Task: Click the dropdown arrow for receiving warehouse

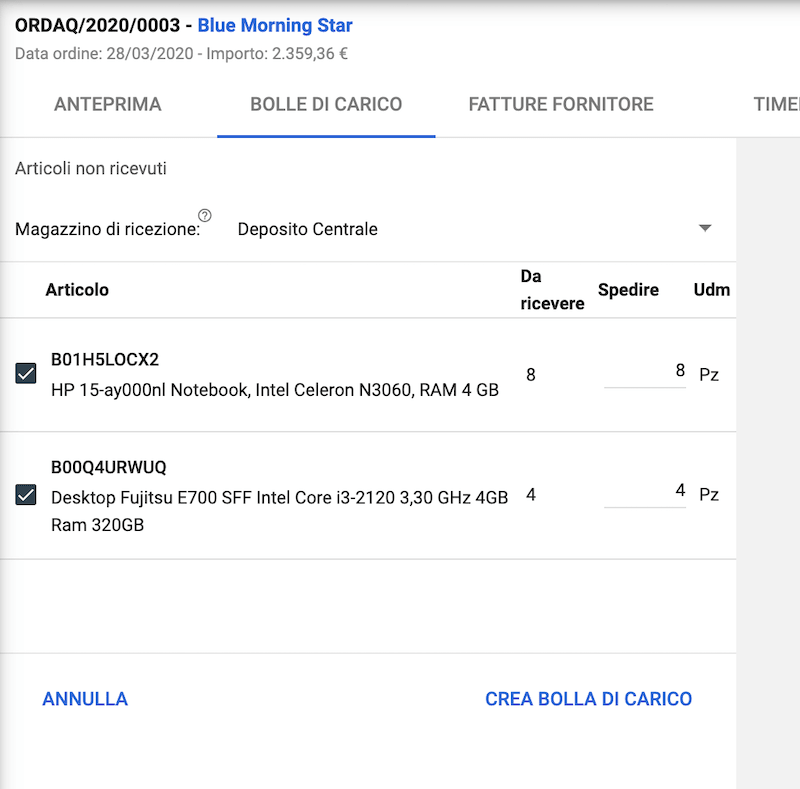Action: 705,229
